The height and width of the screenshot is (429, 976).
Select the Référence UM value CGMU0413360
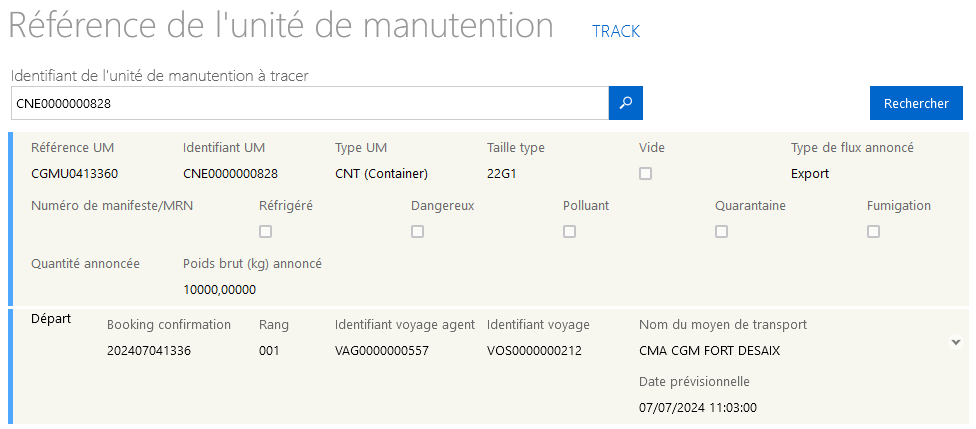tap(75, 174)
